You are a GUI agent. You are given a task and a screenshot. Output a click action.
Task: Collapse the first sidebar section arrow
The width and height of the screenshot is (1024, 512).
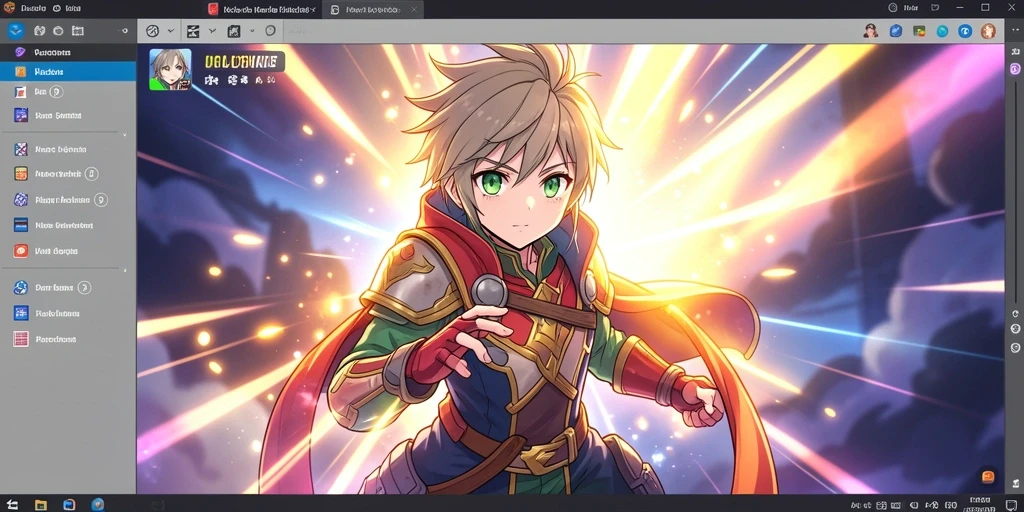coord(124,135)
